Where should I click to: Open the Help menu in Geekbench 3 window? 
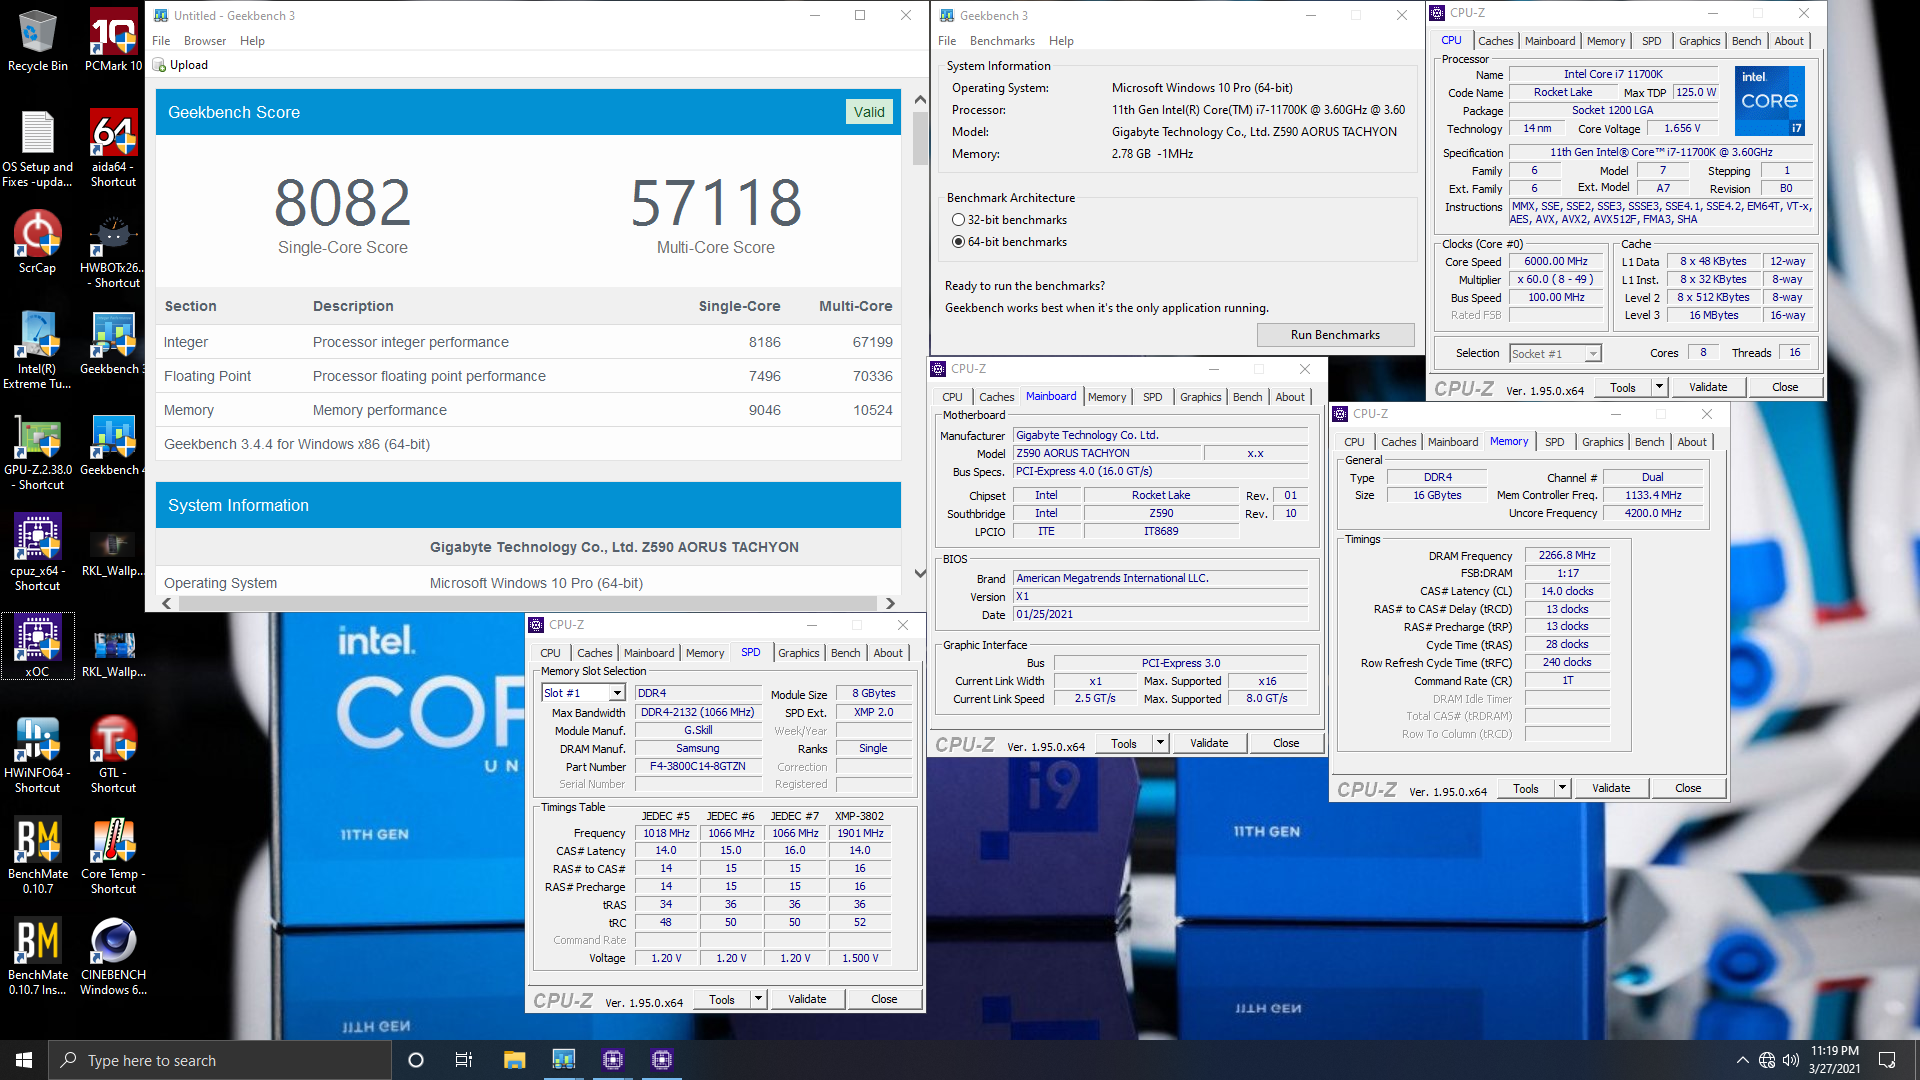[1061, 41]
